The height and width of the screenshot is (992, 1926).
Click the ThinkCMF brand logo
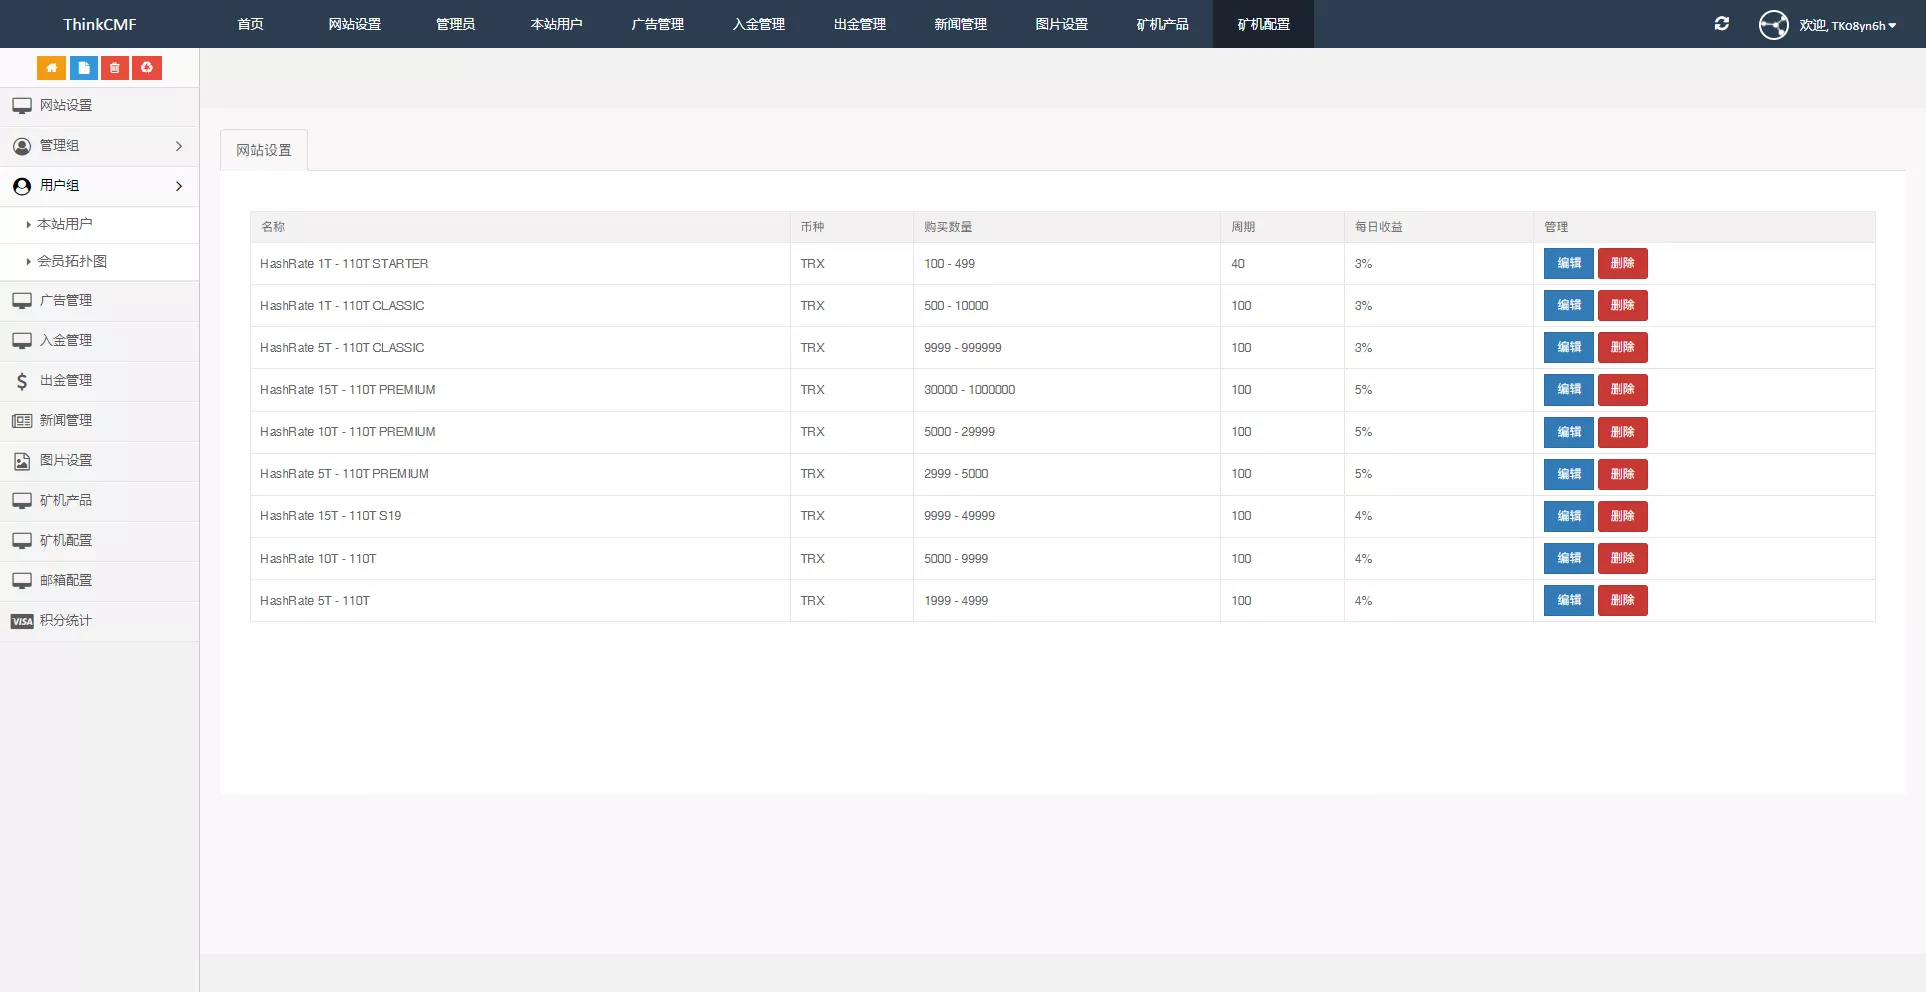pyautogui.click(x=100, y=24)
